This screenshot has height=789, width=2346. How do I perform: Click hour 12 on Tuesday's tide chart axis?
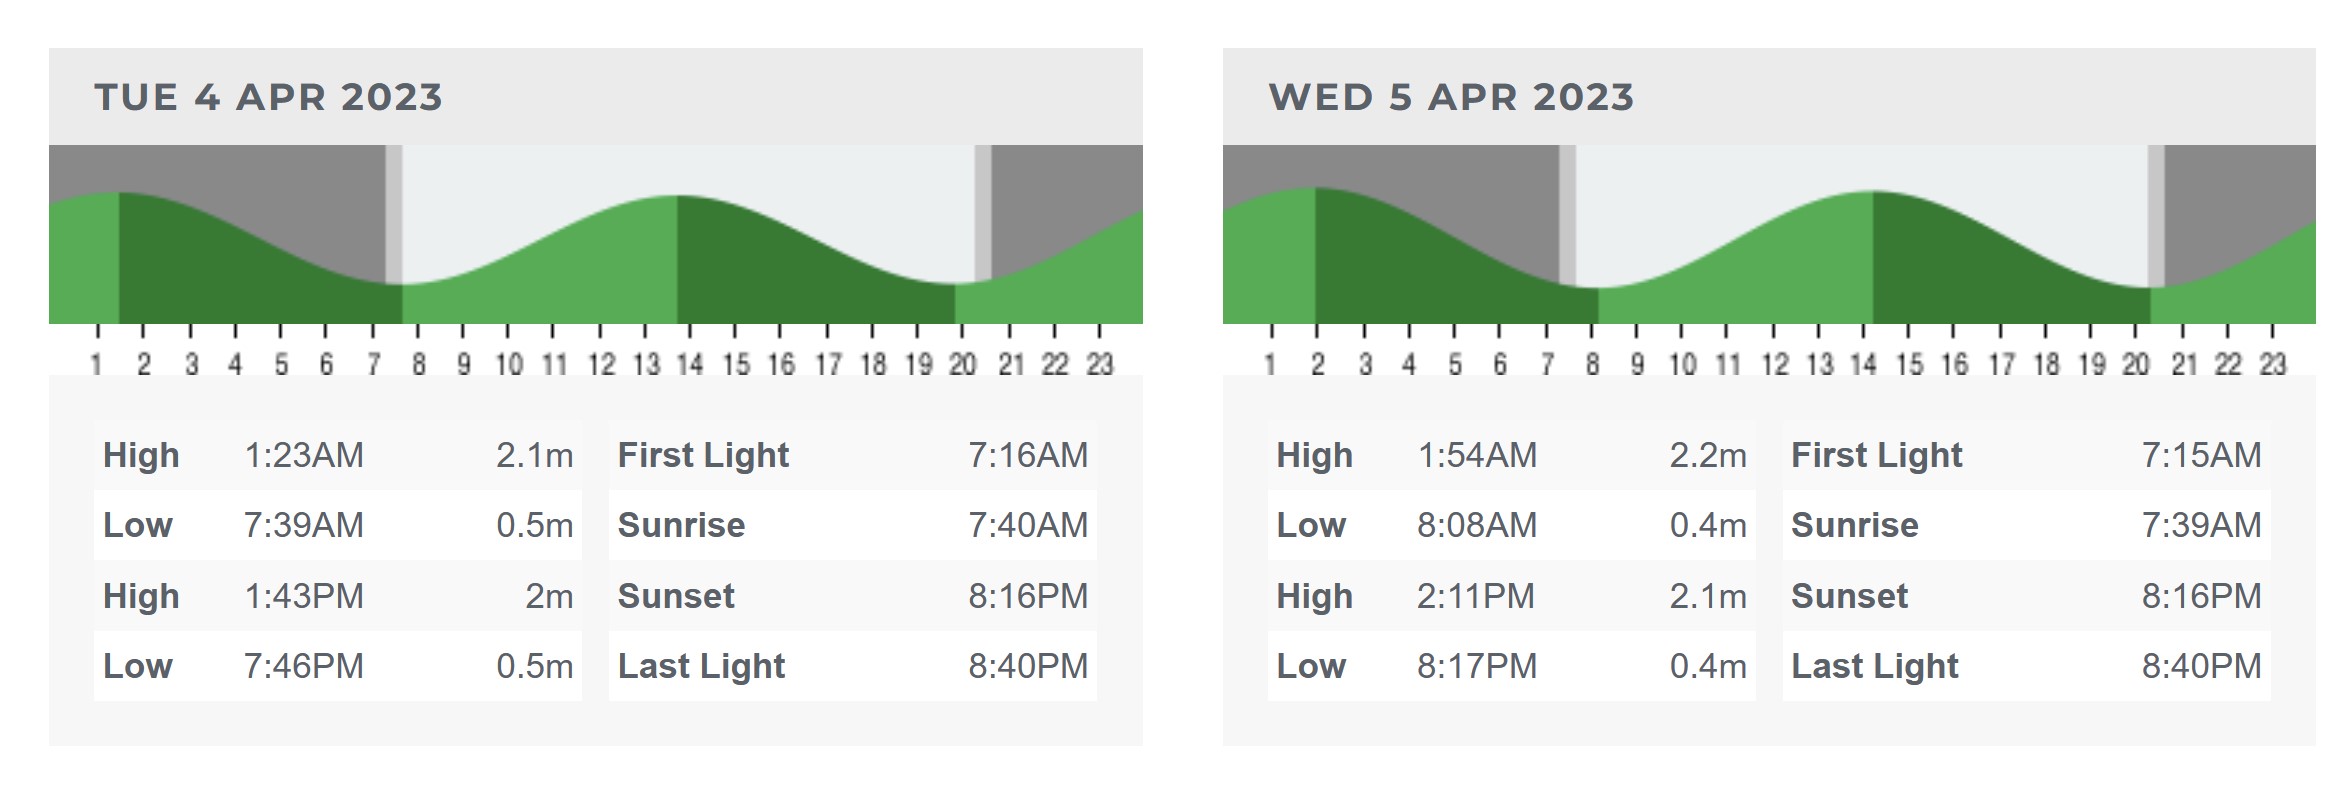pos(601,364)
